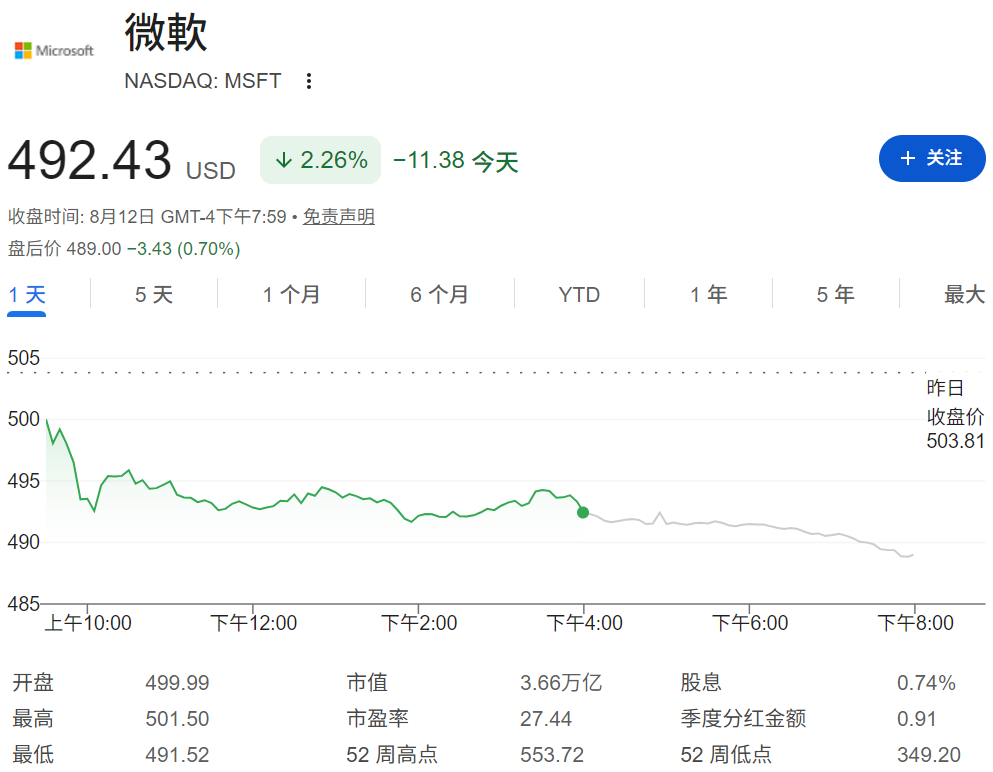
Task: Click the 下午4:00 axis label
Action: pyautogui.click(x=585, y=623)
